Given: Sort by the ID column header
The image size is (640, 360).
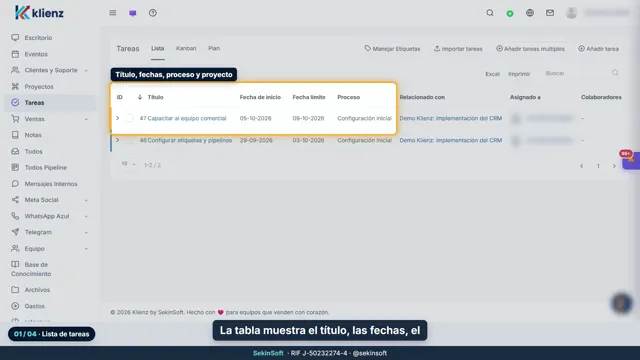Looking at the screenshot, I should click(x=120, y=97).
